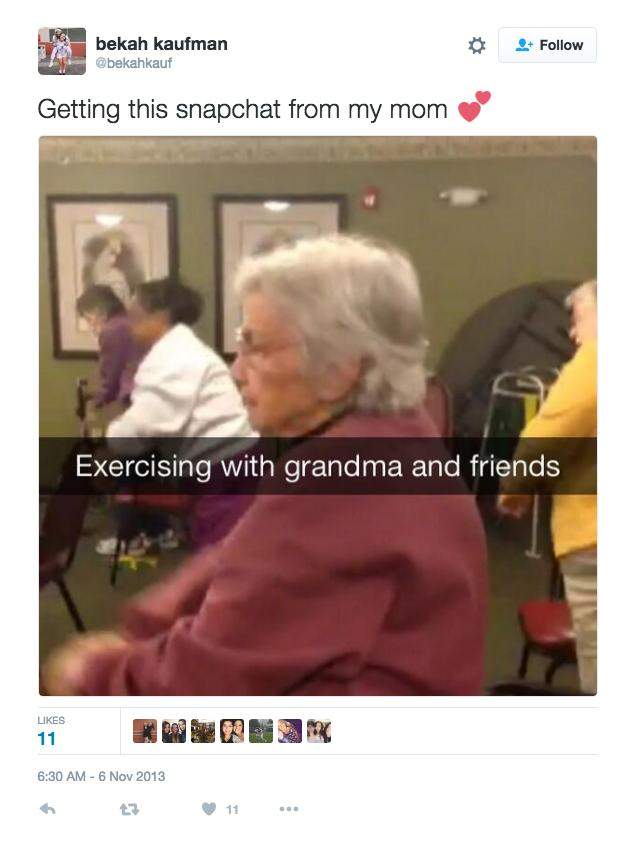This screenshot has width=634, height=843.
Task: Open the fifth liker's avatar
Action: pyautogui.click(x=261, y=731)
